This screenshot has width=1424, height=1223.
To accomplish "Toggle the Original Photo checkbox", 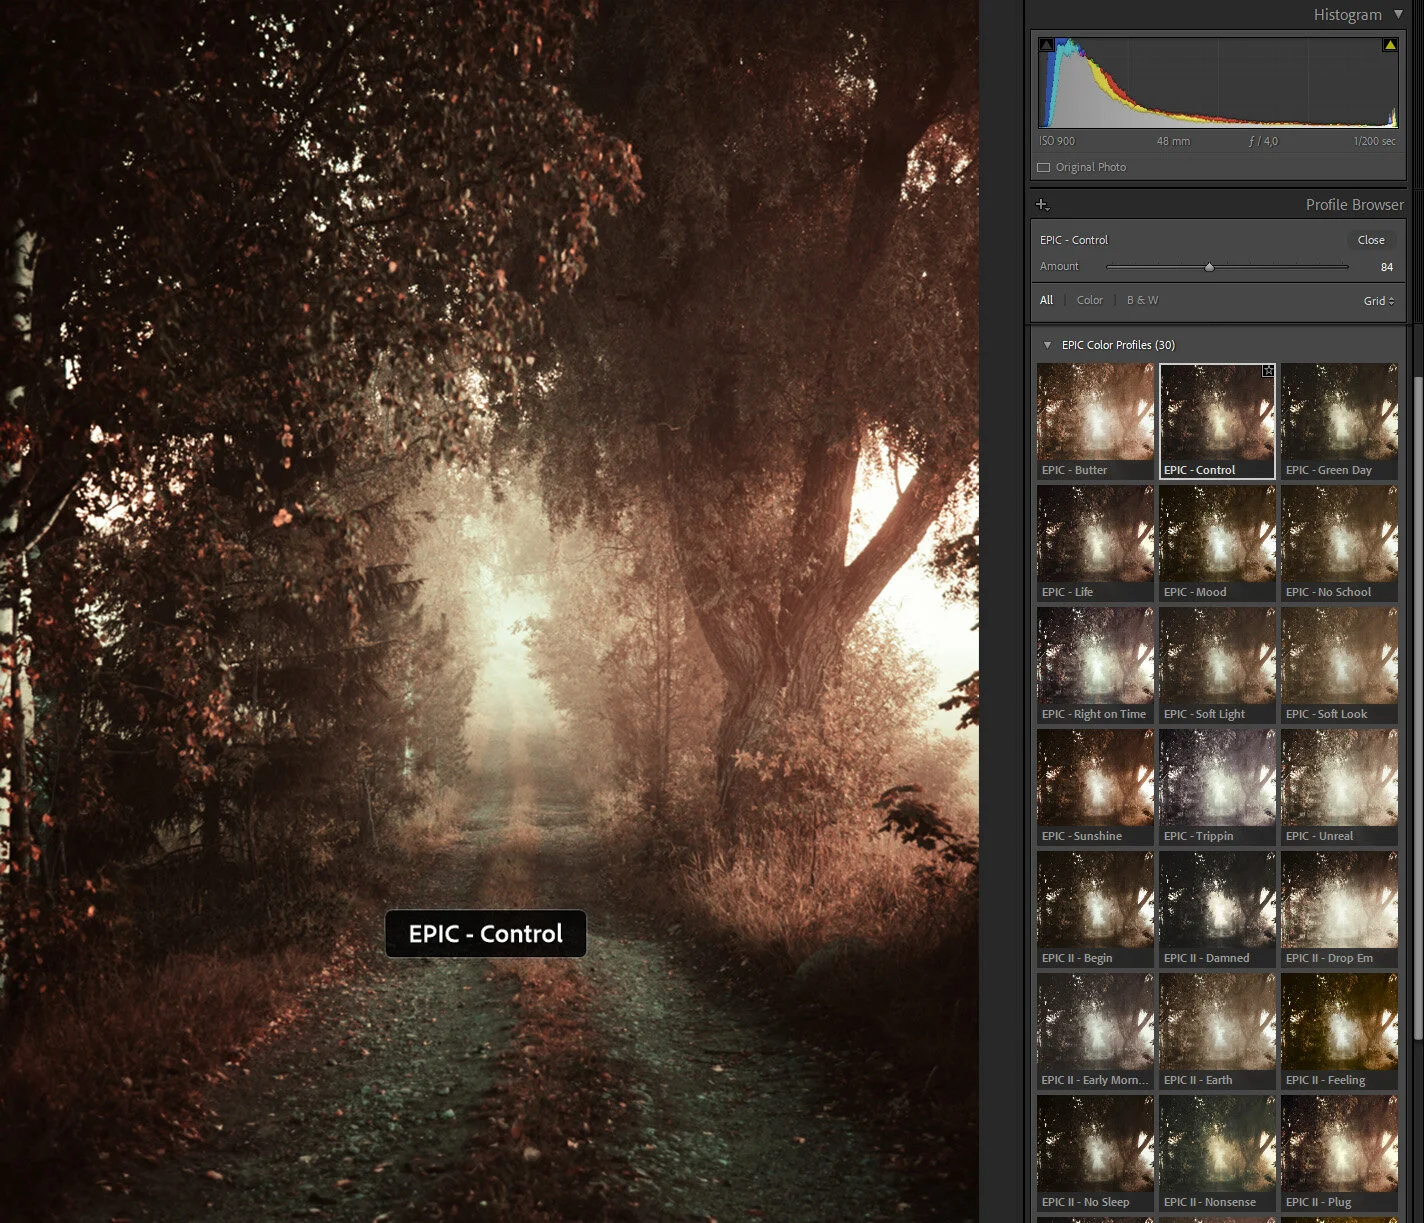I will pyautogui.click(x=1046, y=167).
